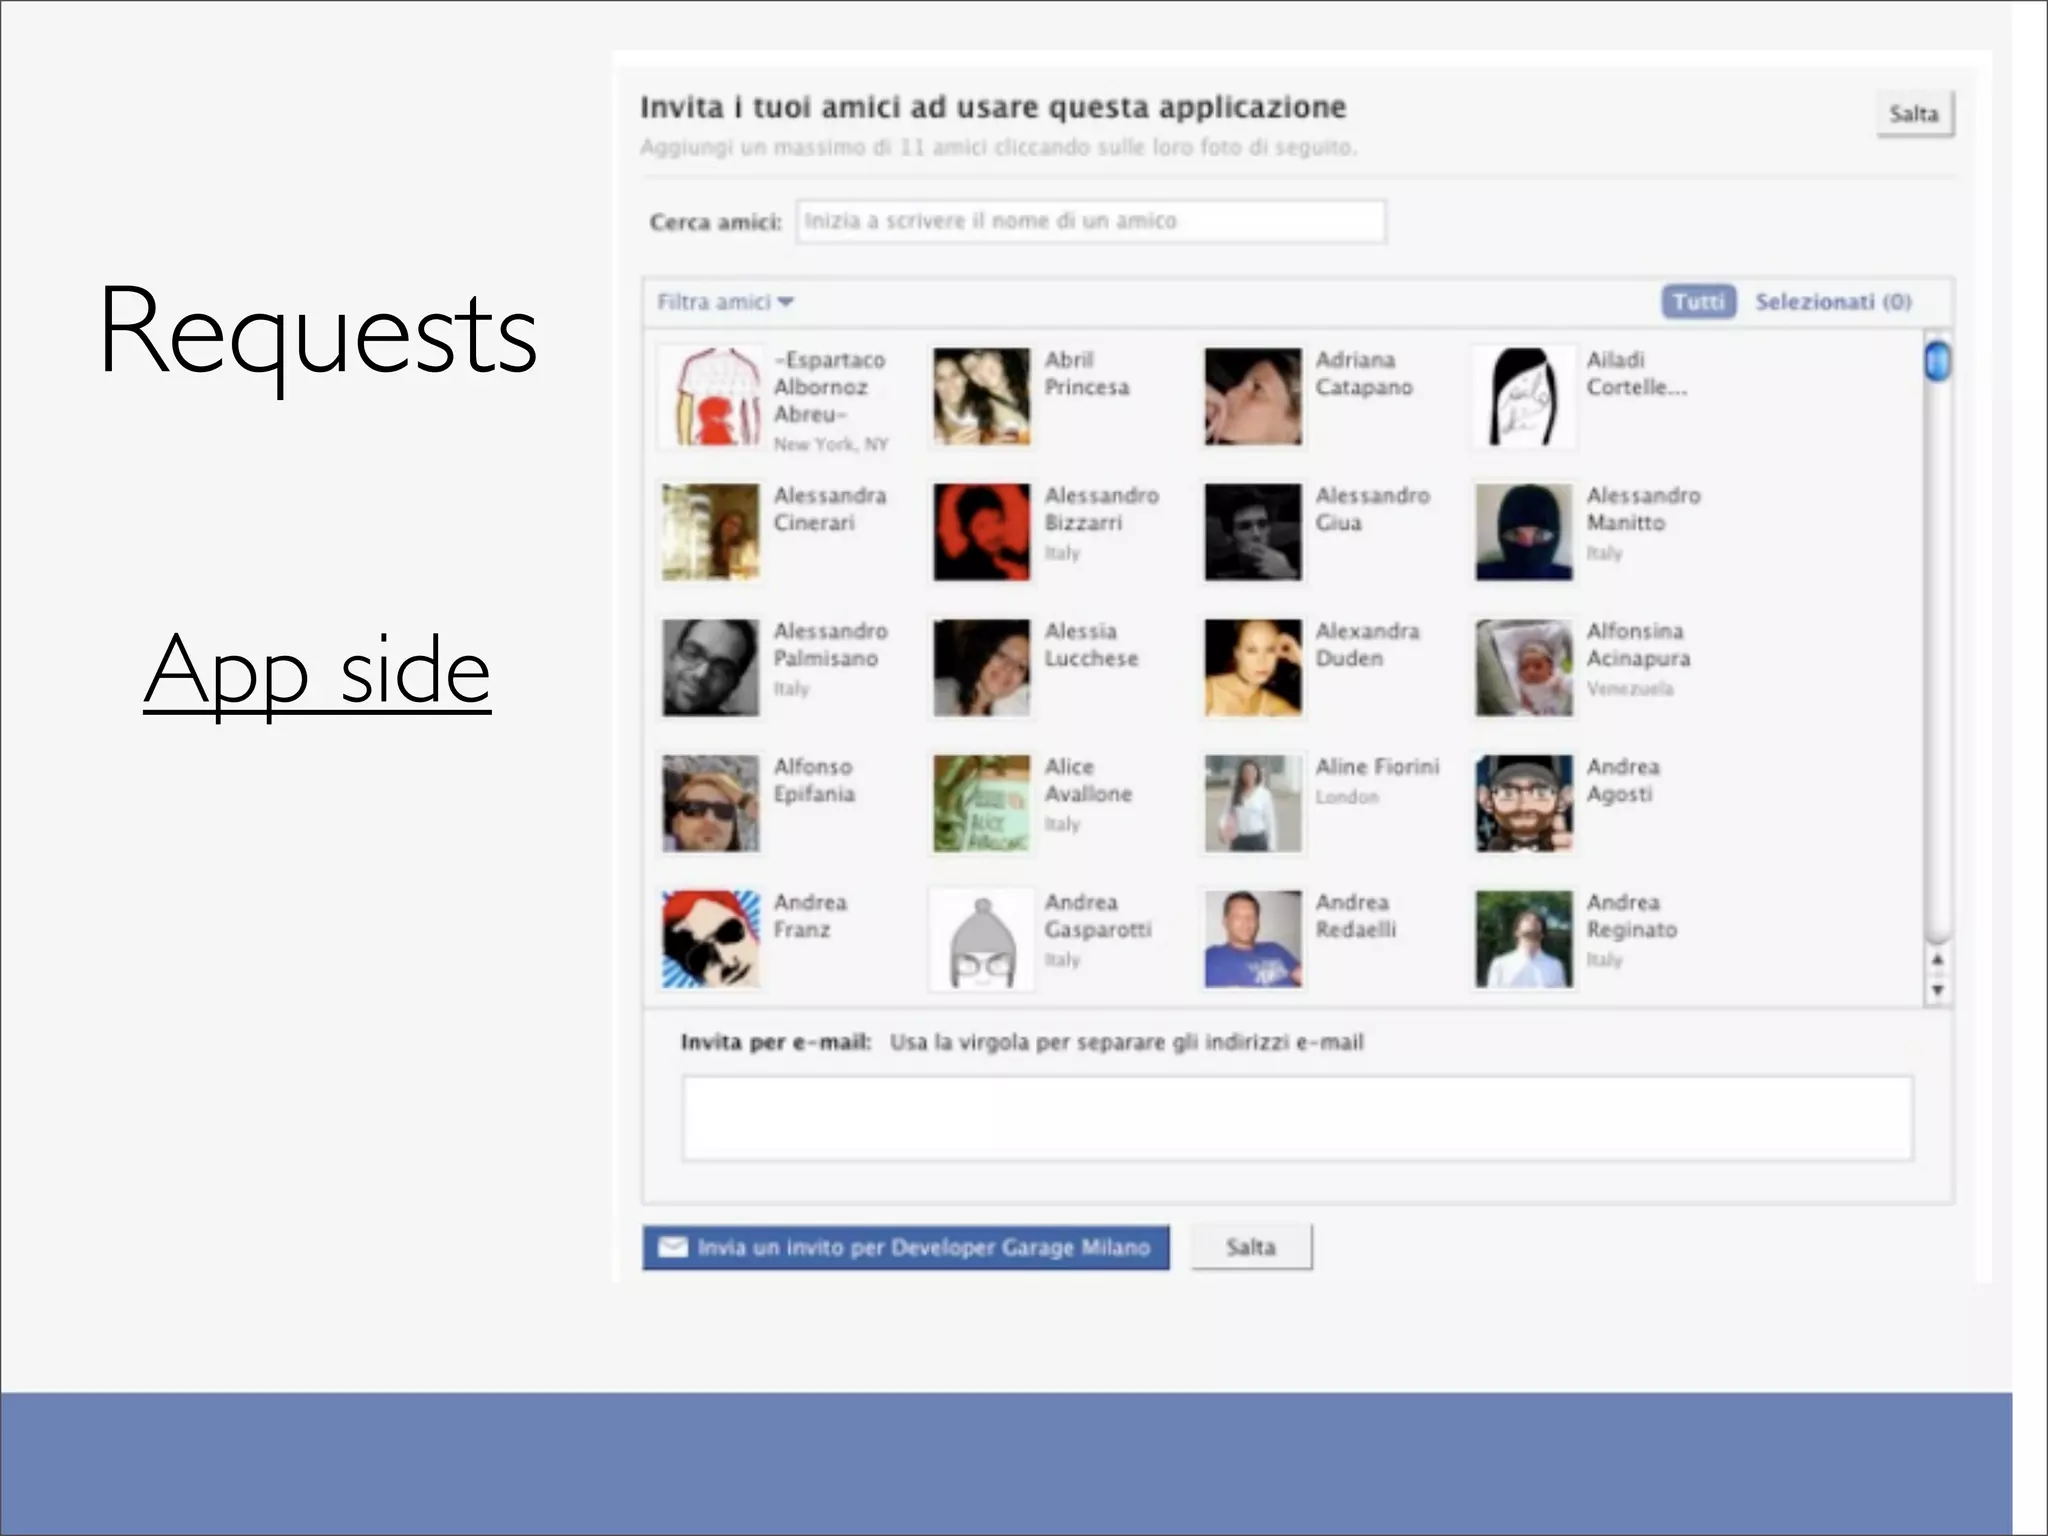2048x1536 pixels.
Task: Click the name text Alessandro Giua
Action: point(1372,510)
